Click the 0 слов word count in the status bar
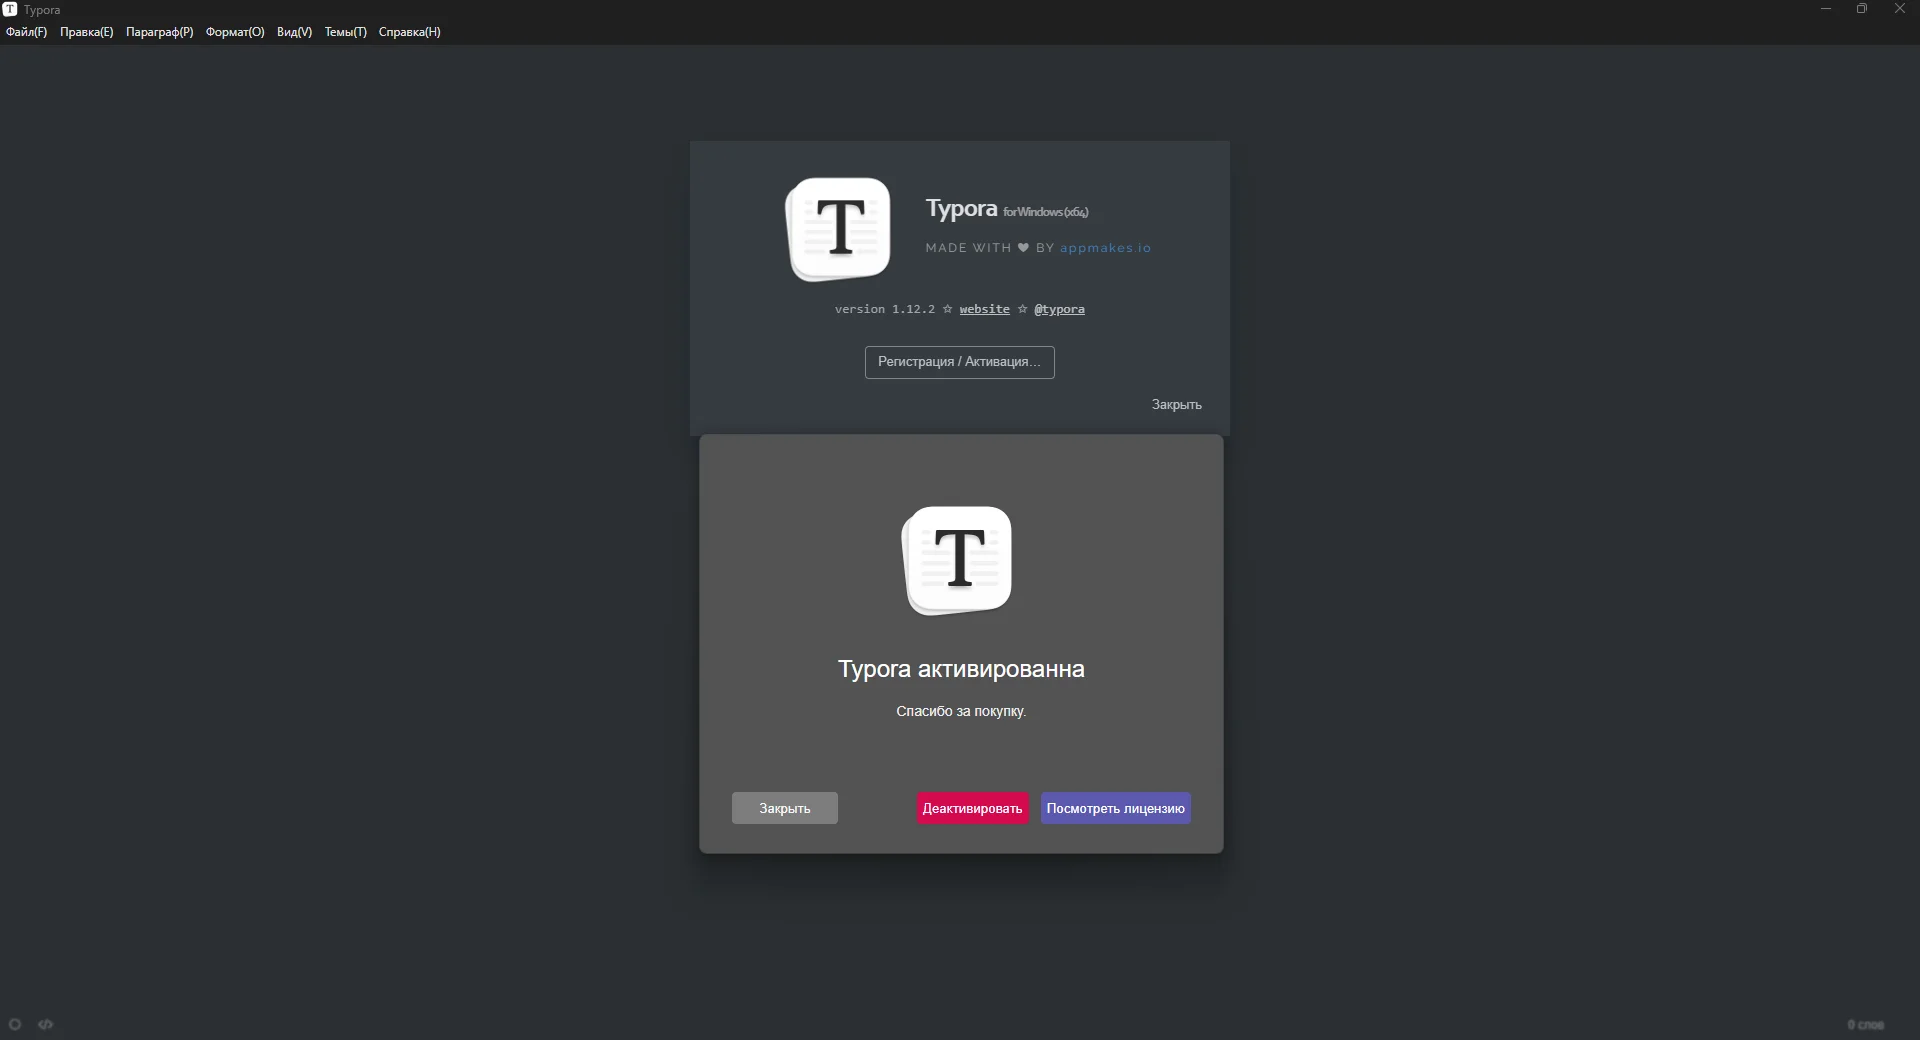 tap(1865, 1025)
